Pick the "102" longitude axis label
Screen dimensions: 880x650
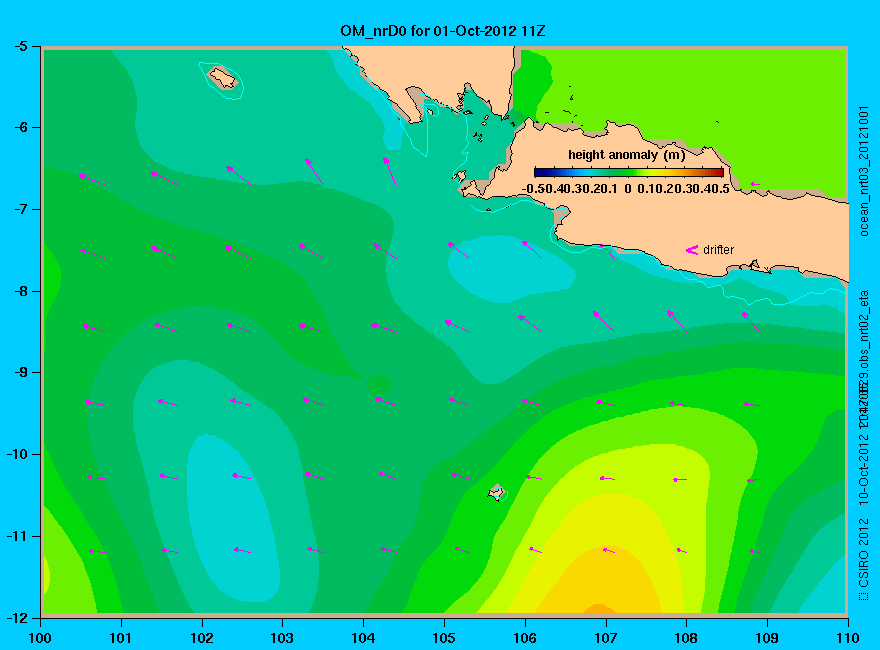point(201,638)
